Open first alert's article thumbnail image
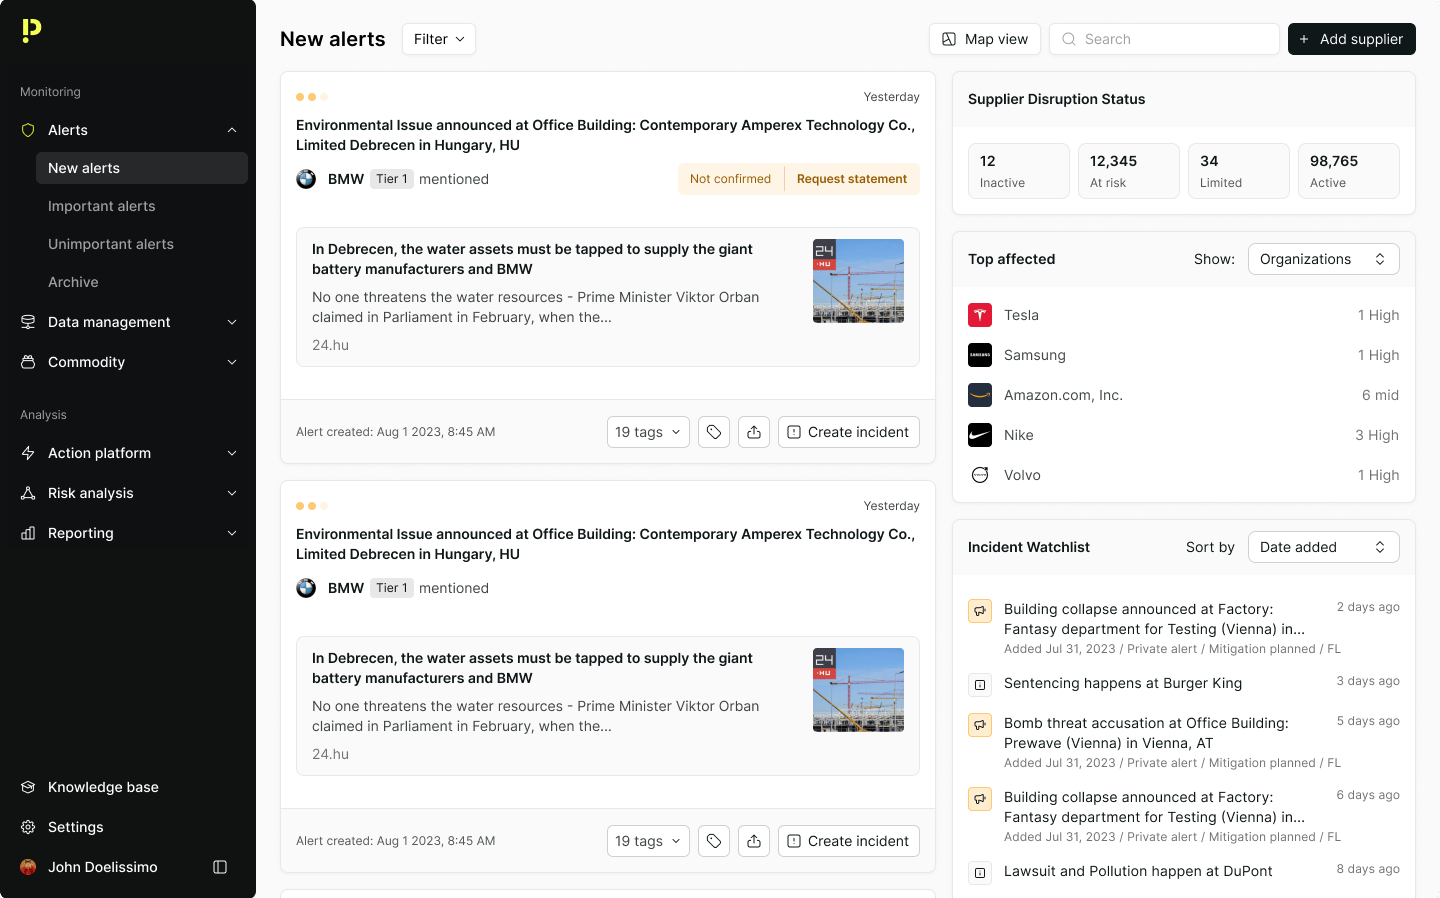The width and height of the screenshot is (1440, 898). click(858, 281)
